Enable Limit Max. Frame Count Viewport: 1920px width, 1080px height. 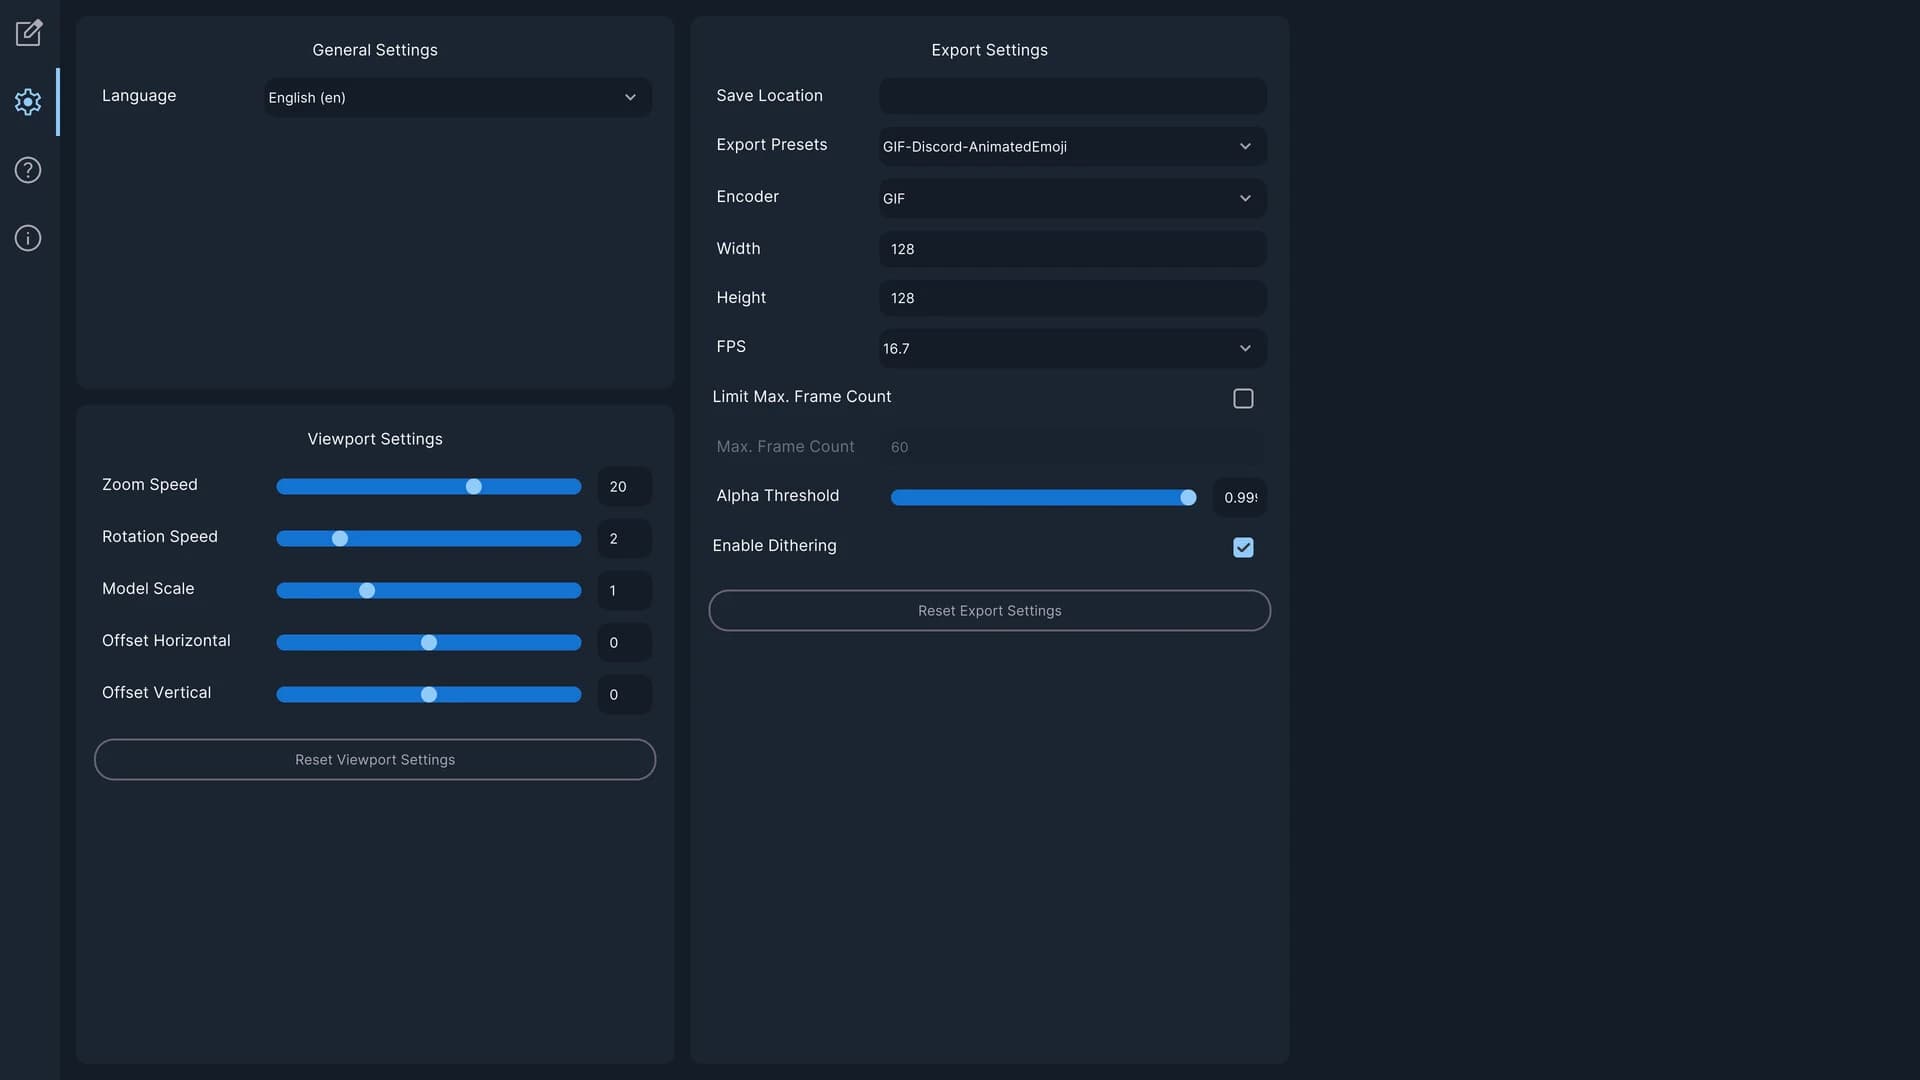point(1243,398)
